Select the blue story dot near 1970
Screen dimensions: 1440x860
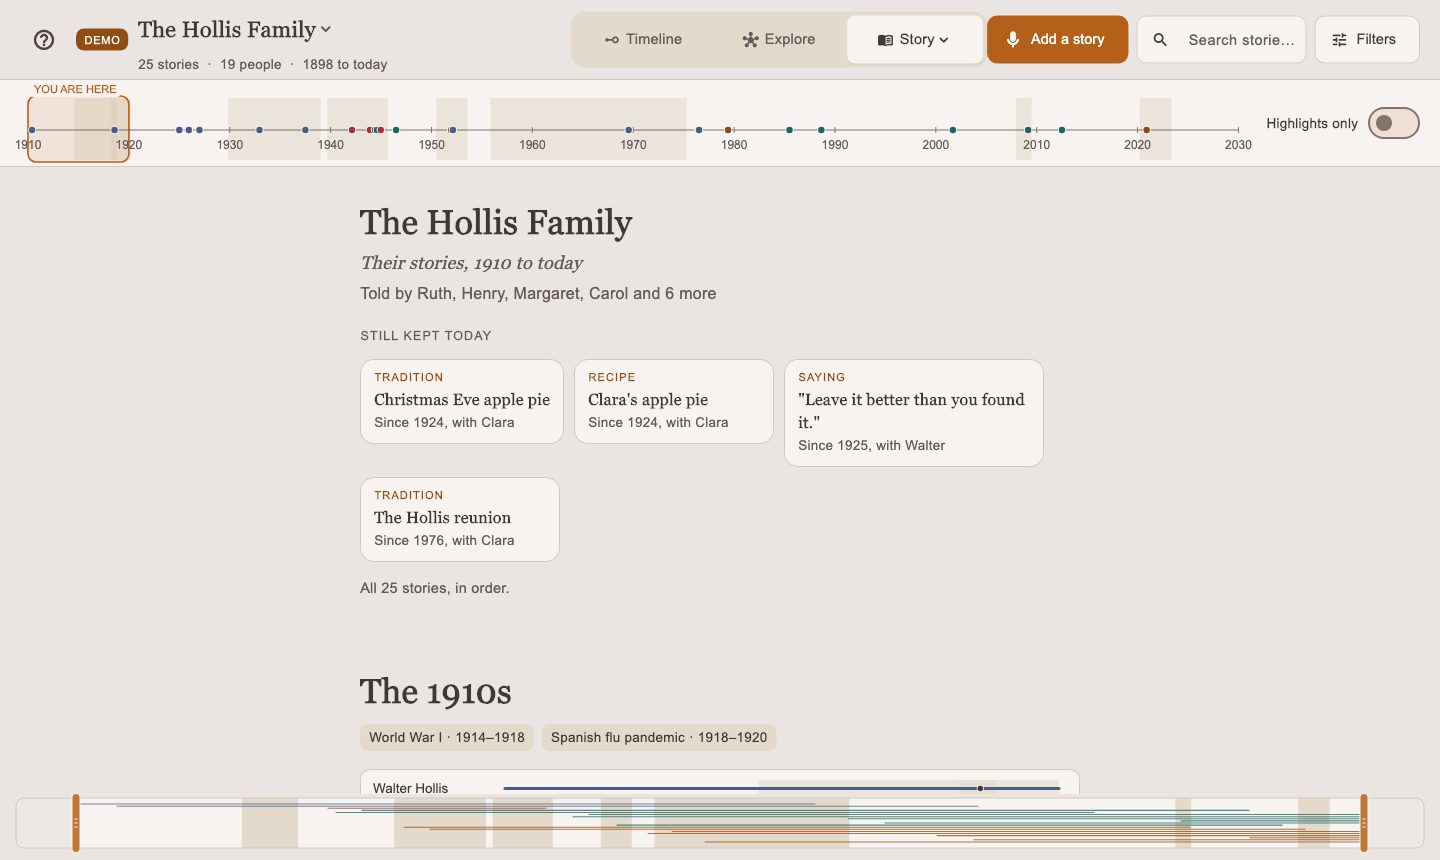pyautogui.click(x=629, y=130)
